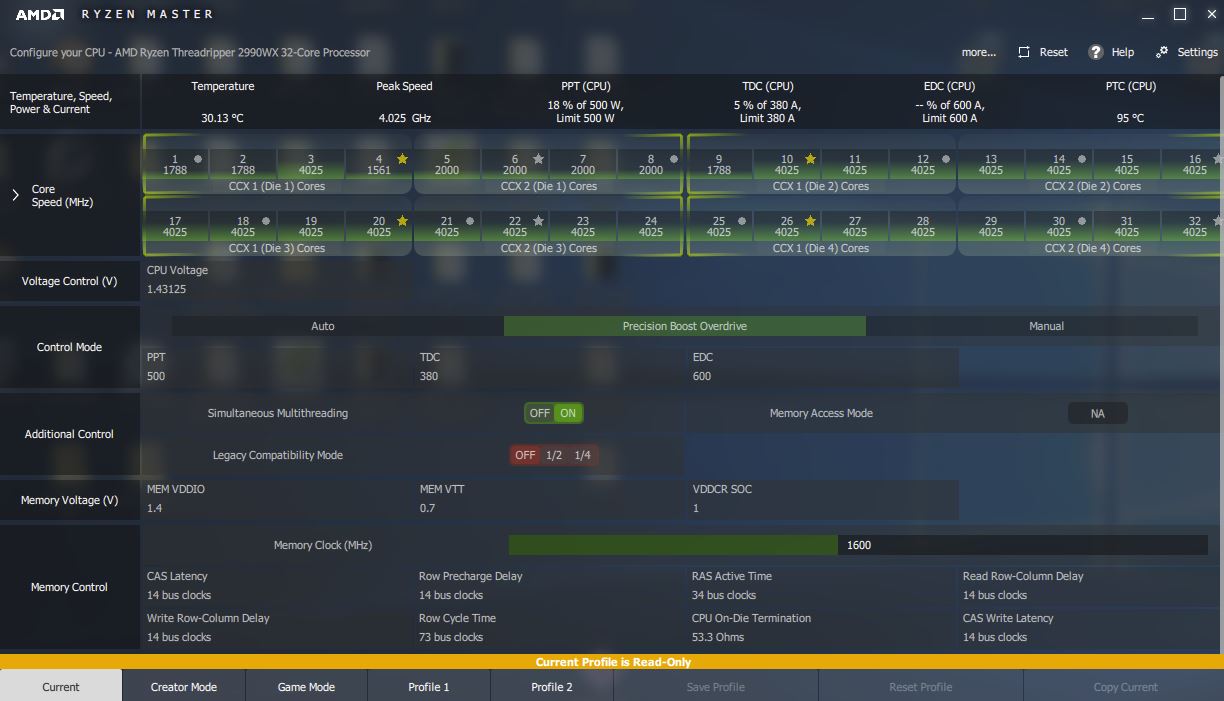Viewport: 1224px width, 701px height.
Task: Click the CPU On-Die Termination 53.3 Ohms
Action: coord(718,637)
